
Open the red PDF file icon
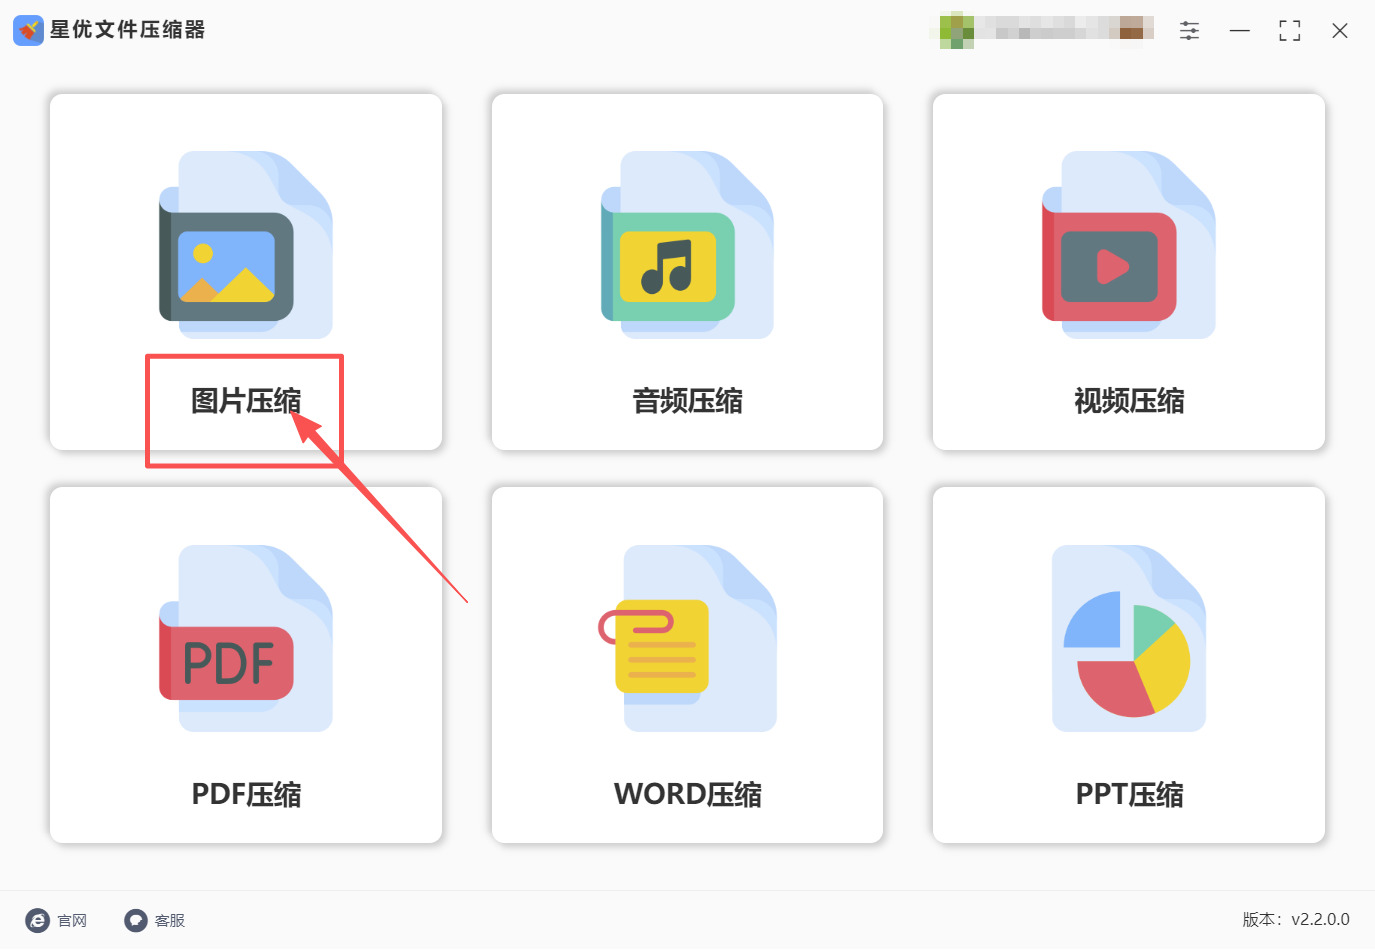pyautogui.click(x=246, y=638)
